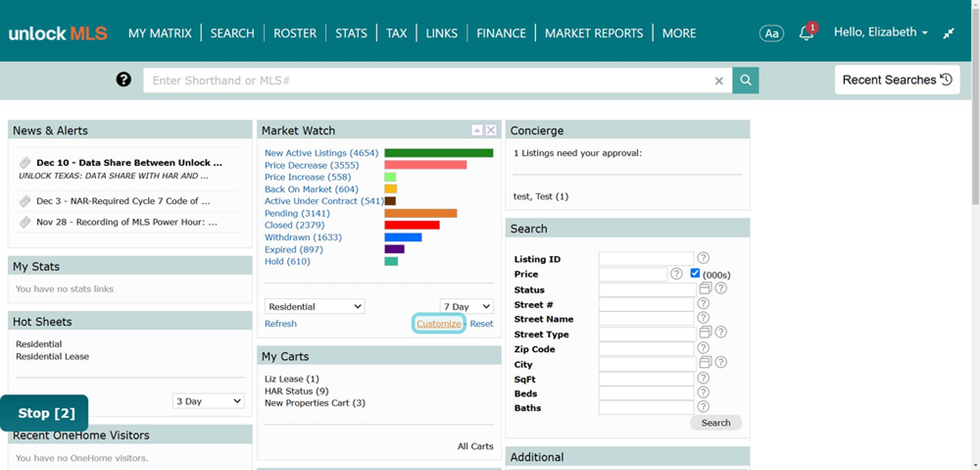Open the MARKET REPORTS menu
980x470 pixels.
pyautogui.click(x=594, y=33)
